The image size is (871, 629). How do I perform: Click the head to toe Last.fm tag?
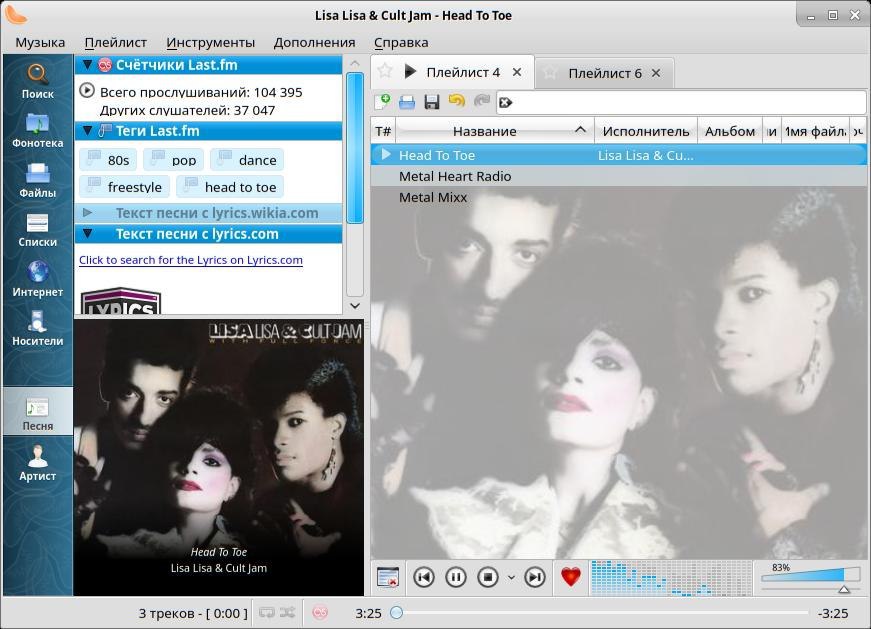tap(230, 187)
